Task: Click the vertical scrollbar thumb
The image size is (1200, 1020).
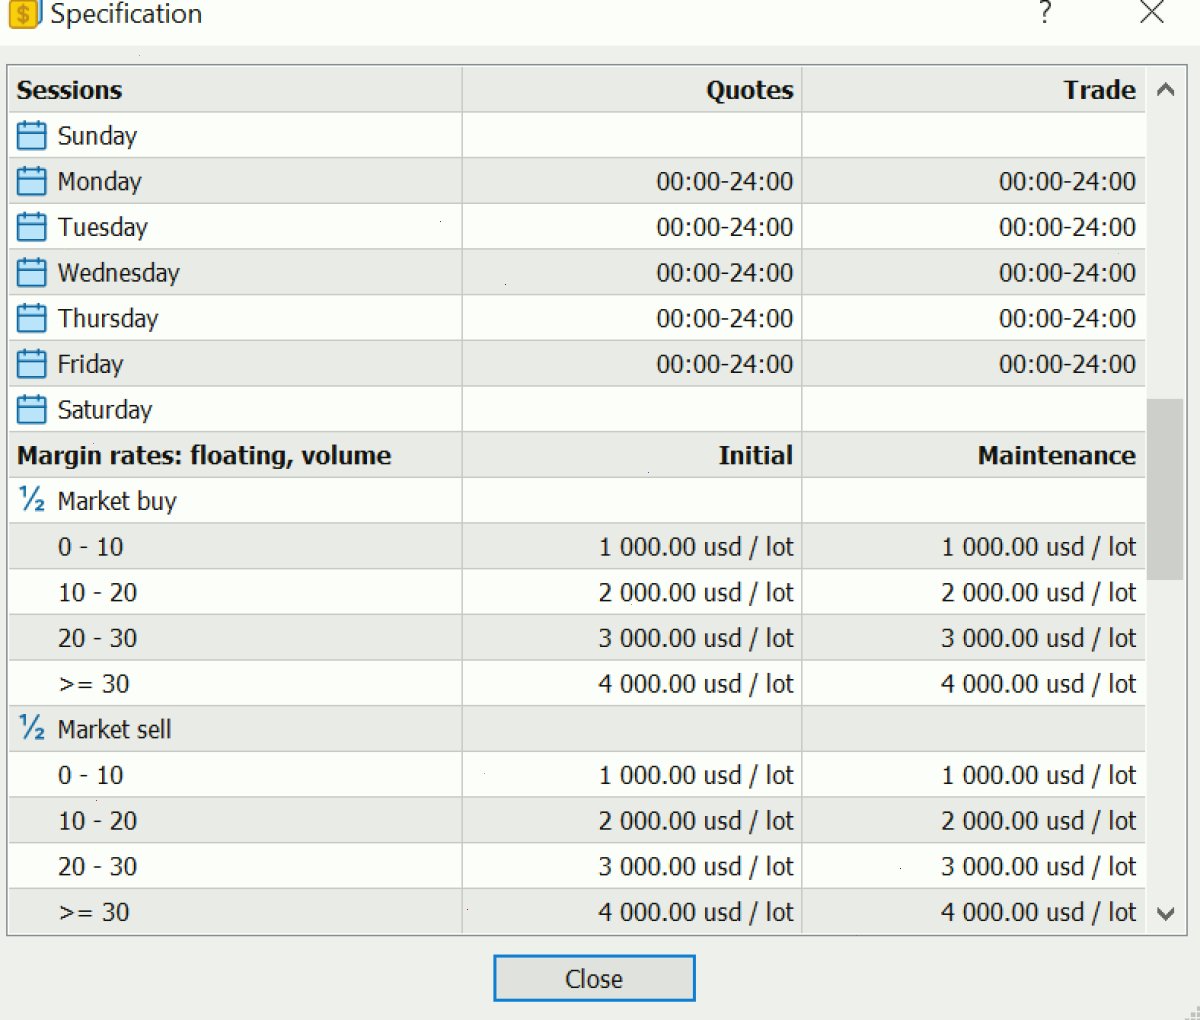Action: (x=1165, y=489)
